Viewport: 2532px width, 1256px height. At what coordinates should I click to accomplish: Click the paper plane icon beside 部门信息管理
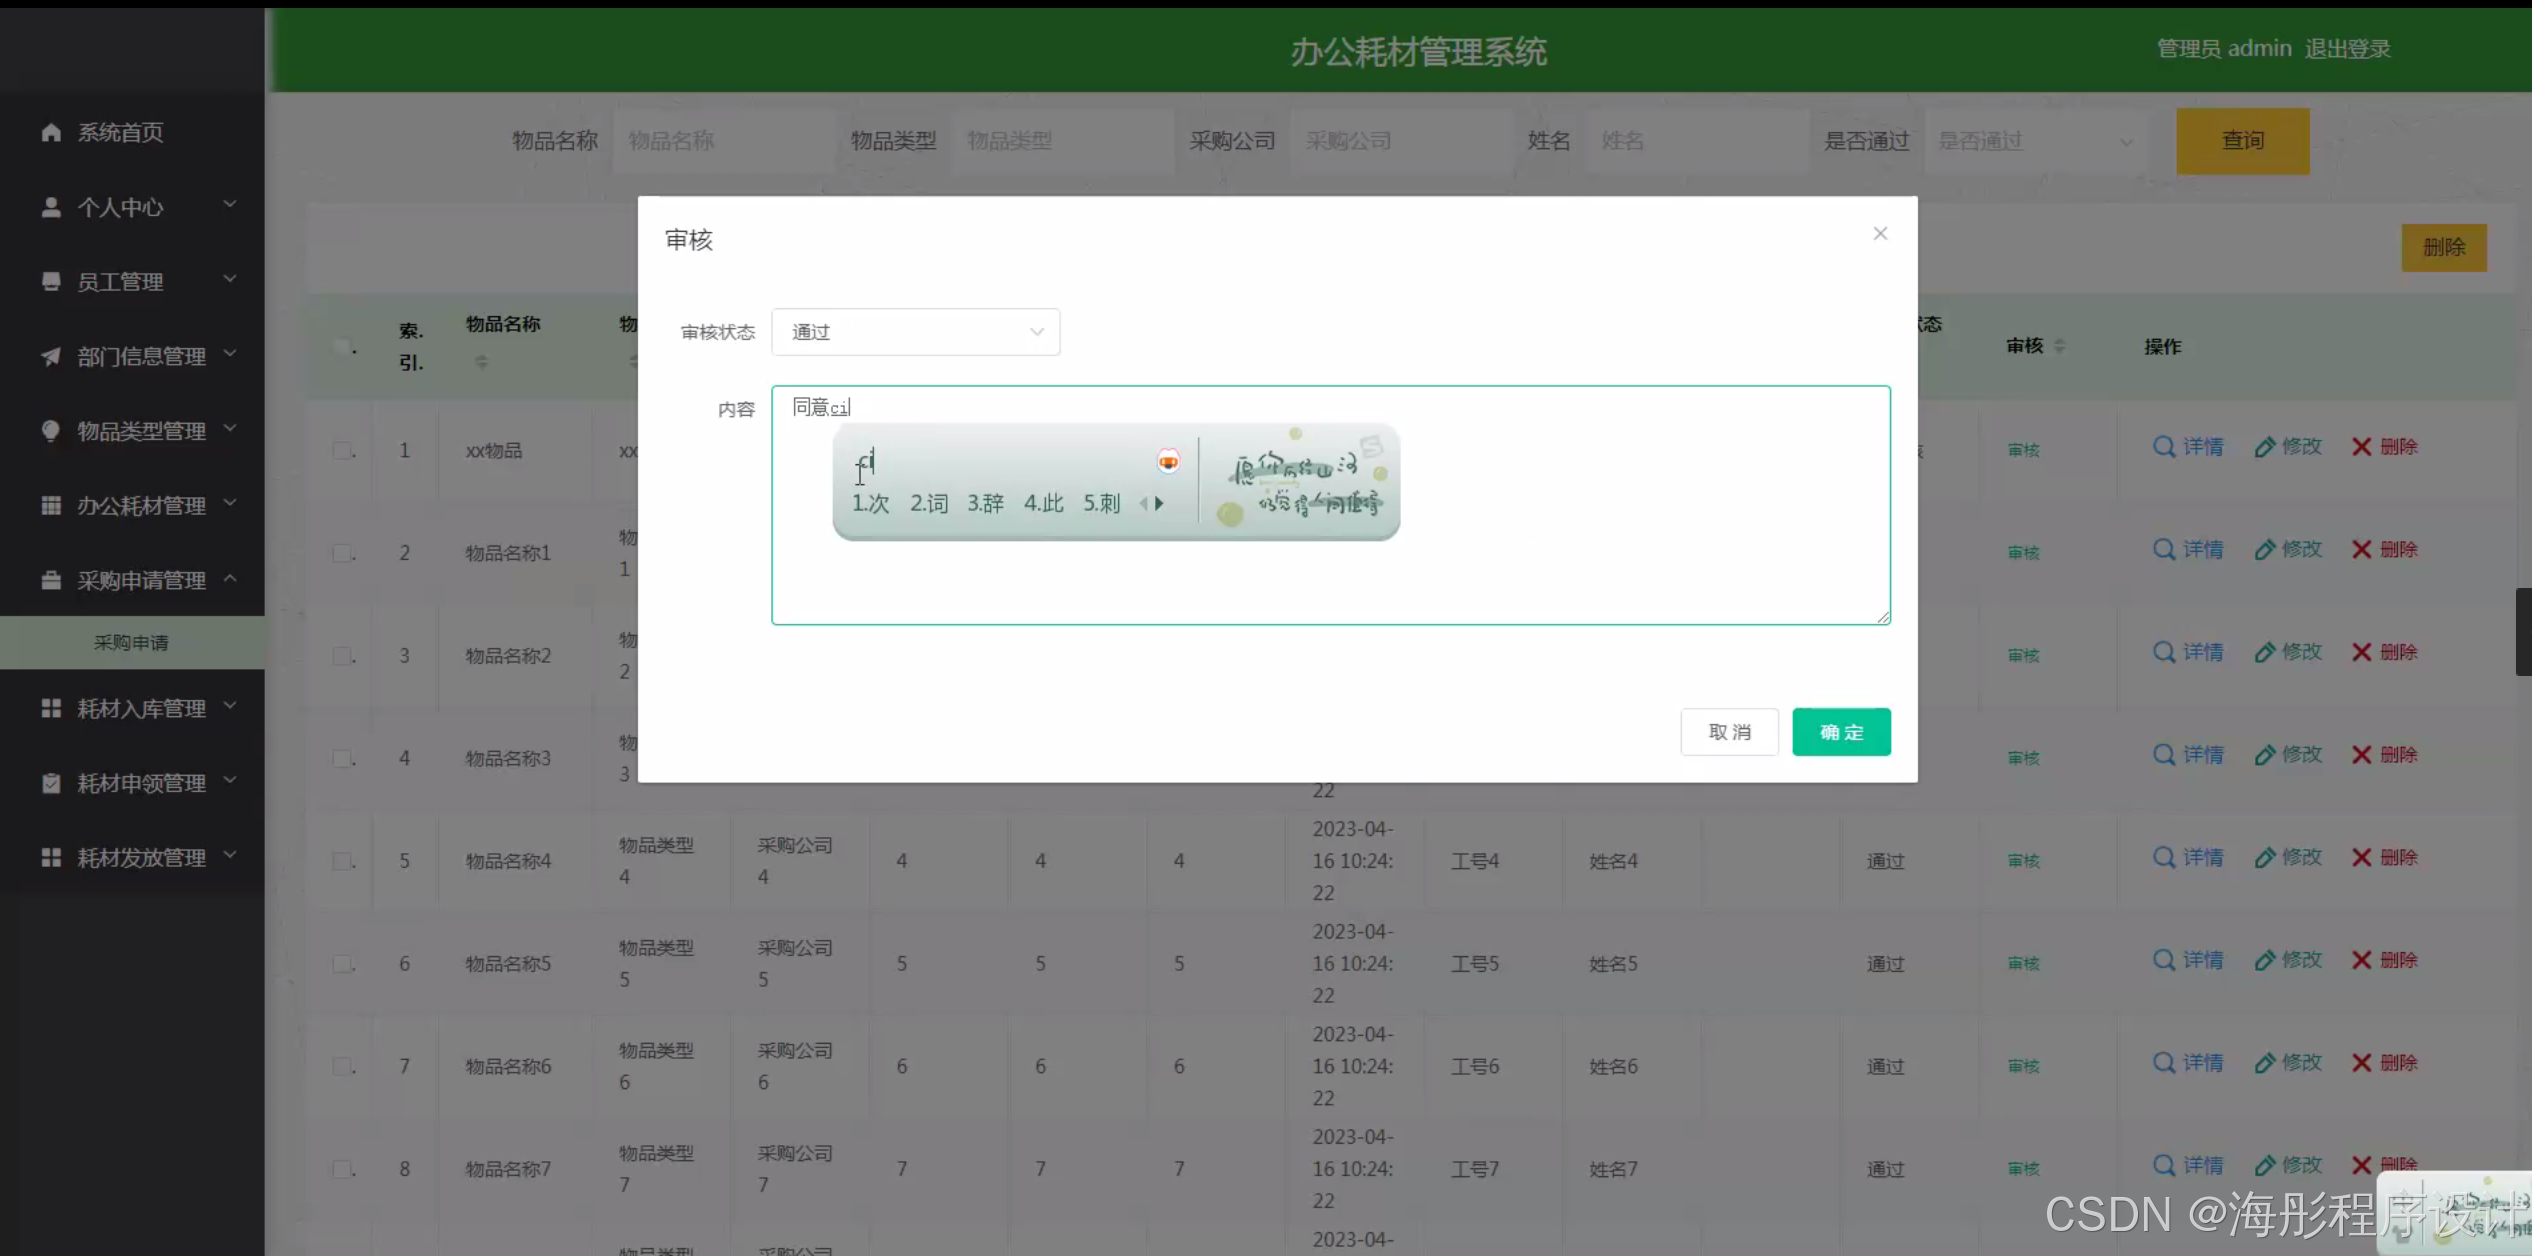(x=51, y=356)
